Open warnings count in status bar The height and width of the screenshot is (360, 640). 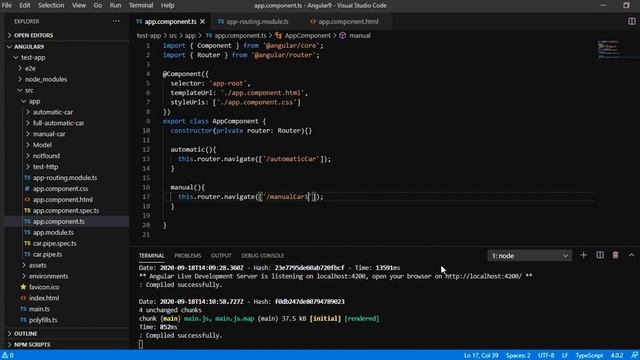pyautogui.click(x=8, y=355)
